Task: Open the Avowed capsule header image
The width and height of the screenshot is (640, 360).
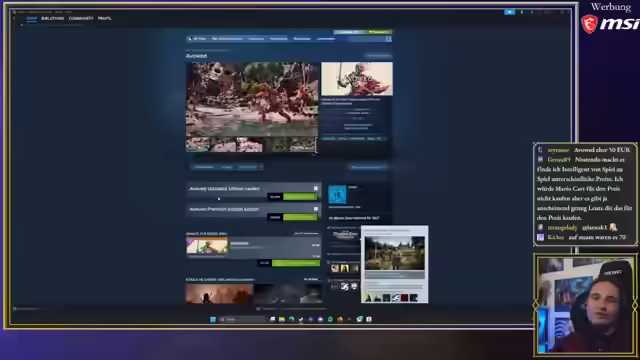Action: pyautogui.click(x=357, y=79)
